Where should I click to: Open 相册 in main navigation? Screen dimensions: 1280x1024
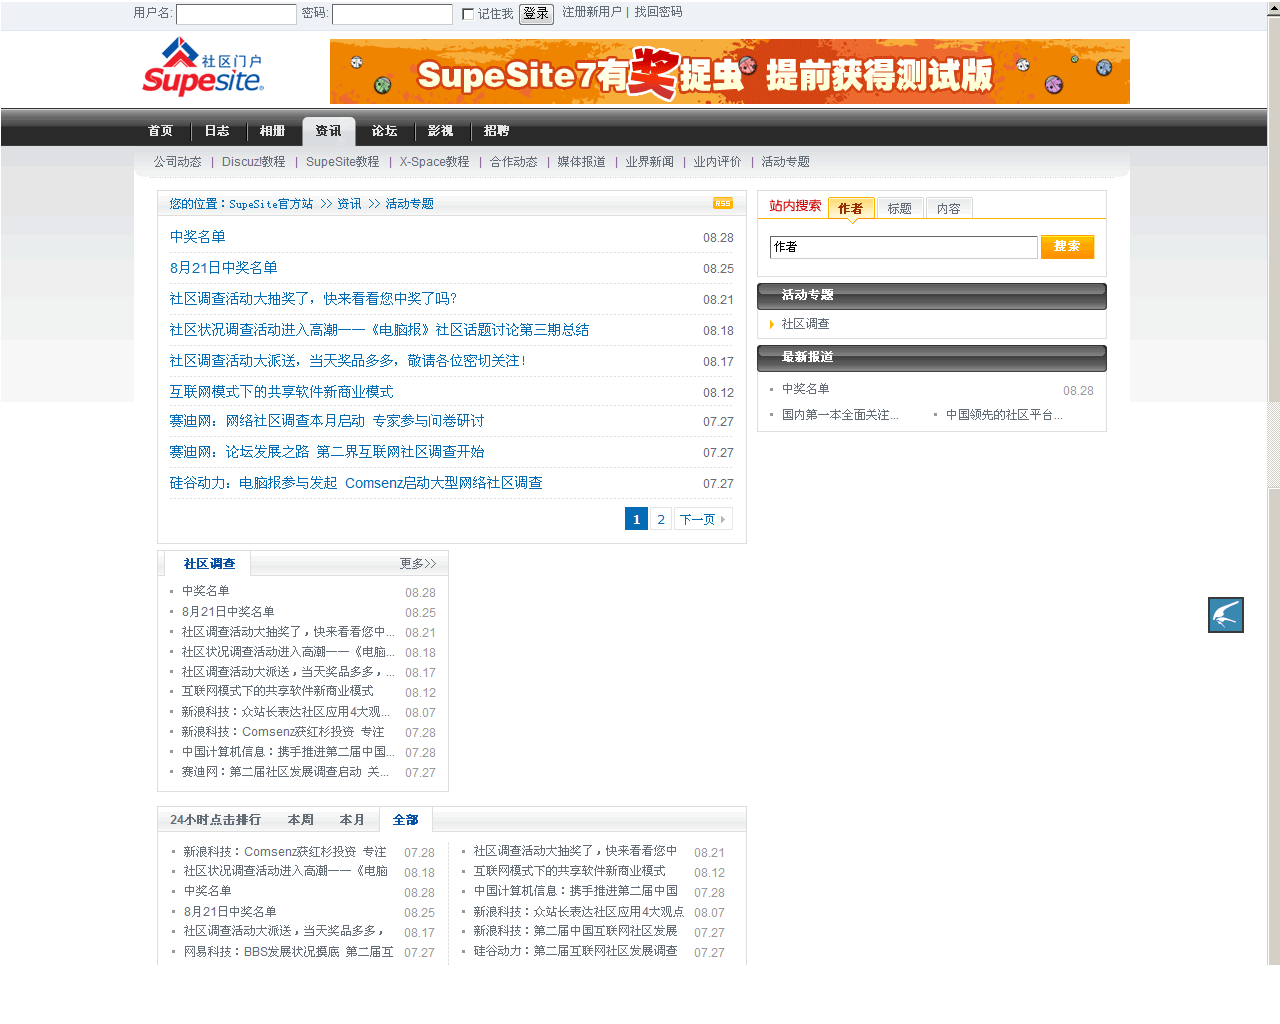pyautogui.click(x=272, y=131)
